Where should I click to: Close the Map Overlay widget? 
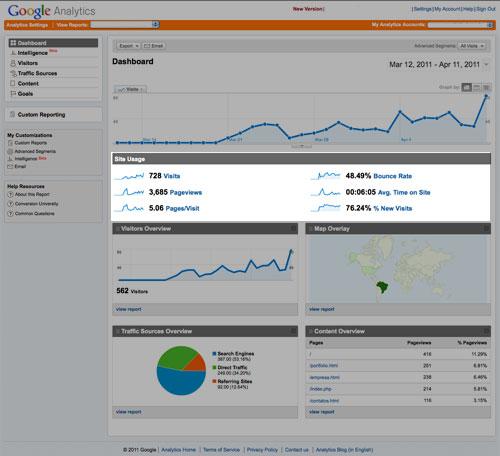tap(486, 228)
